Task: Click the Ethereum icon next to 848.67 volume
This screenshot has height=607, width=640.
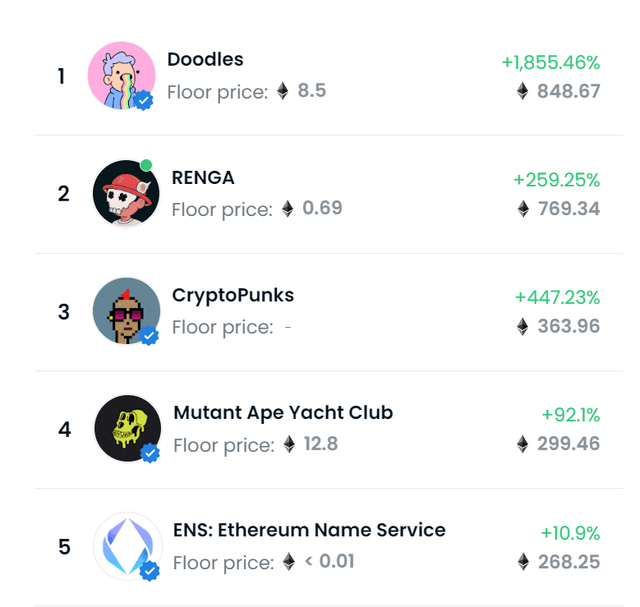Action: pyautogui.click(x=522, y=91)
